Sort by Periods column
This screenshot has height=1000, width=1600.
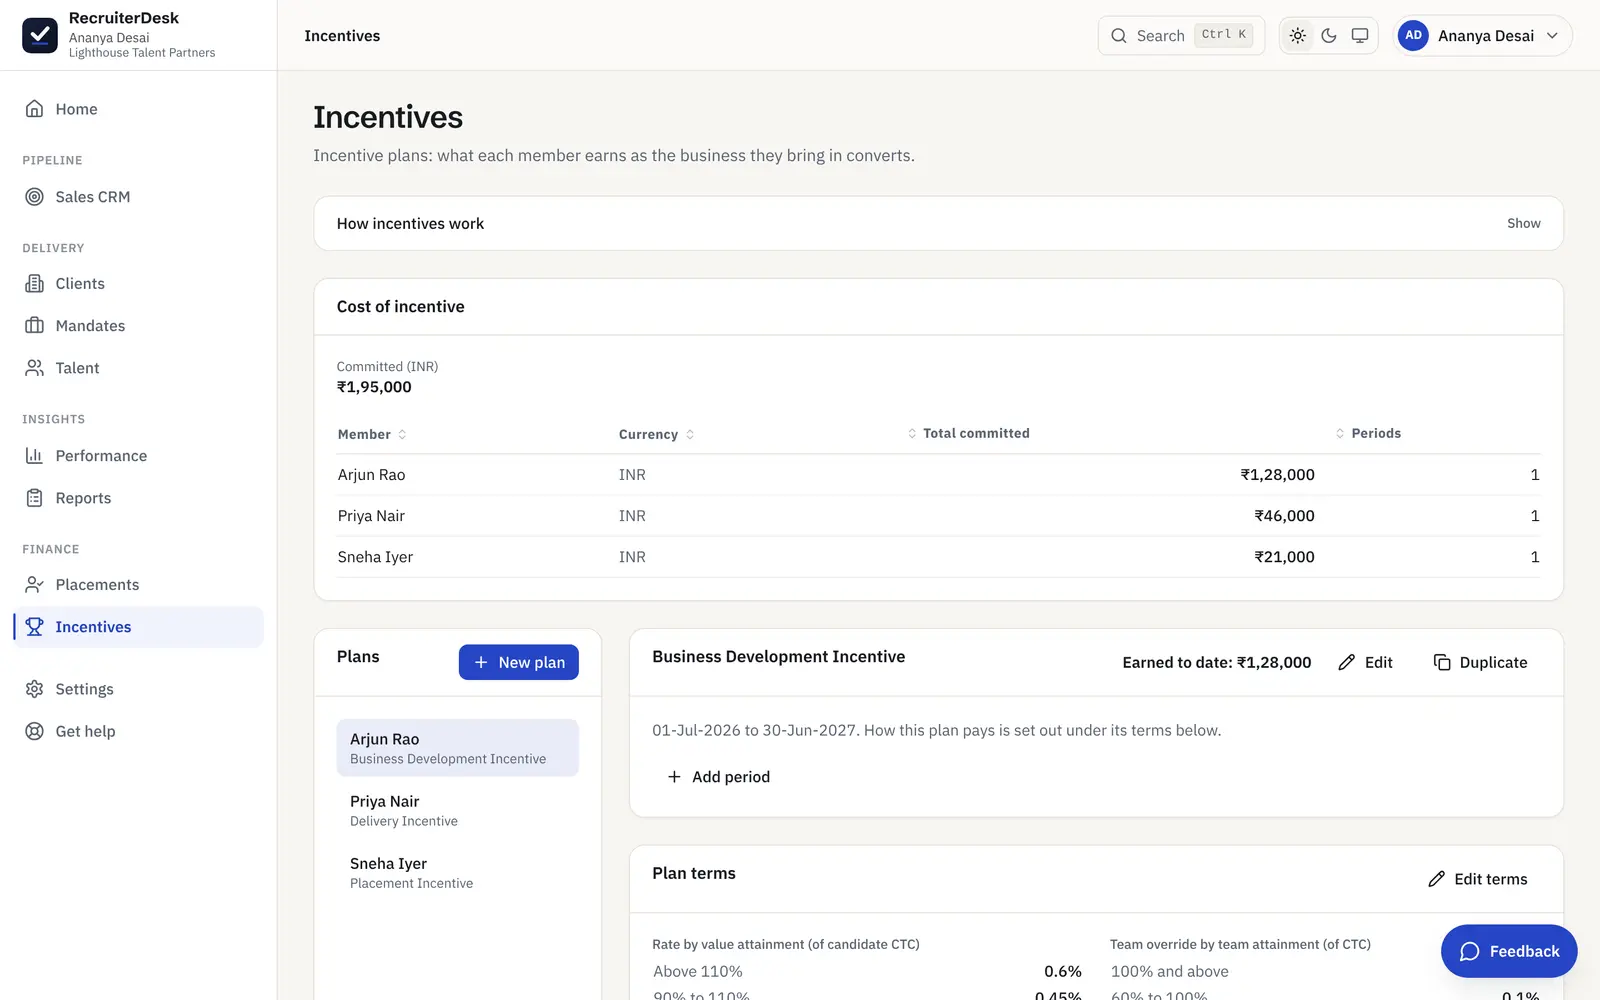[x=1368, y=433]
